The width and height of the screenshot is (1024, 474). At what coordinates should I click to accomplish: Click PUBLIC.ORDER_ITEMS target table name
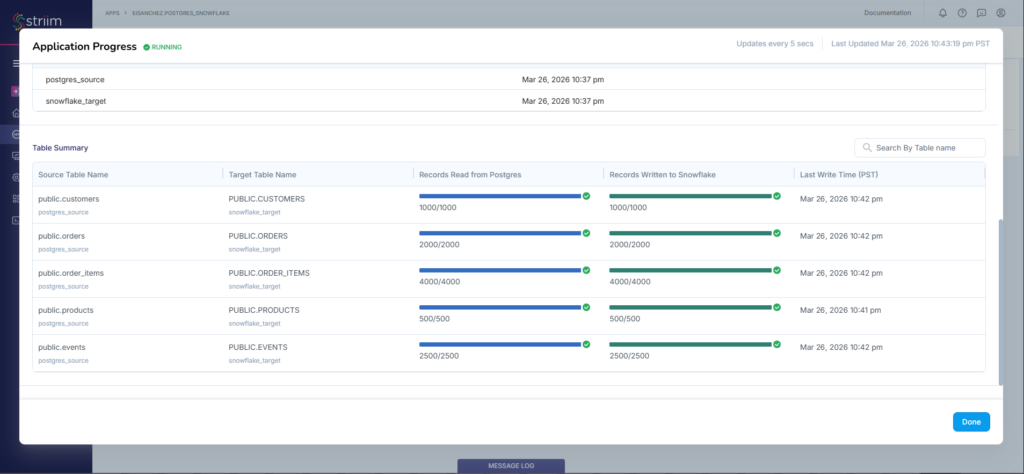click(x=268, y=273)
